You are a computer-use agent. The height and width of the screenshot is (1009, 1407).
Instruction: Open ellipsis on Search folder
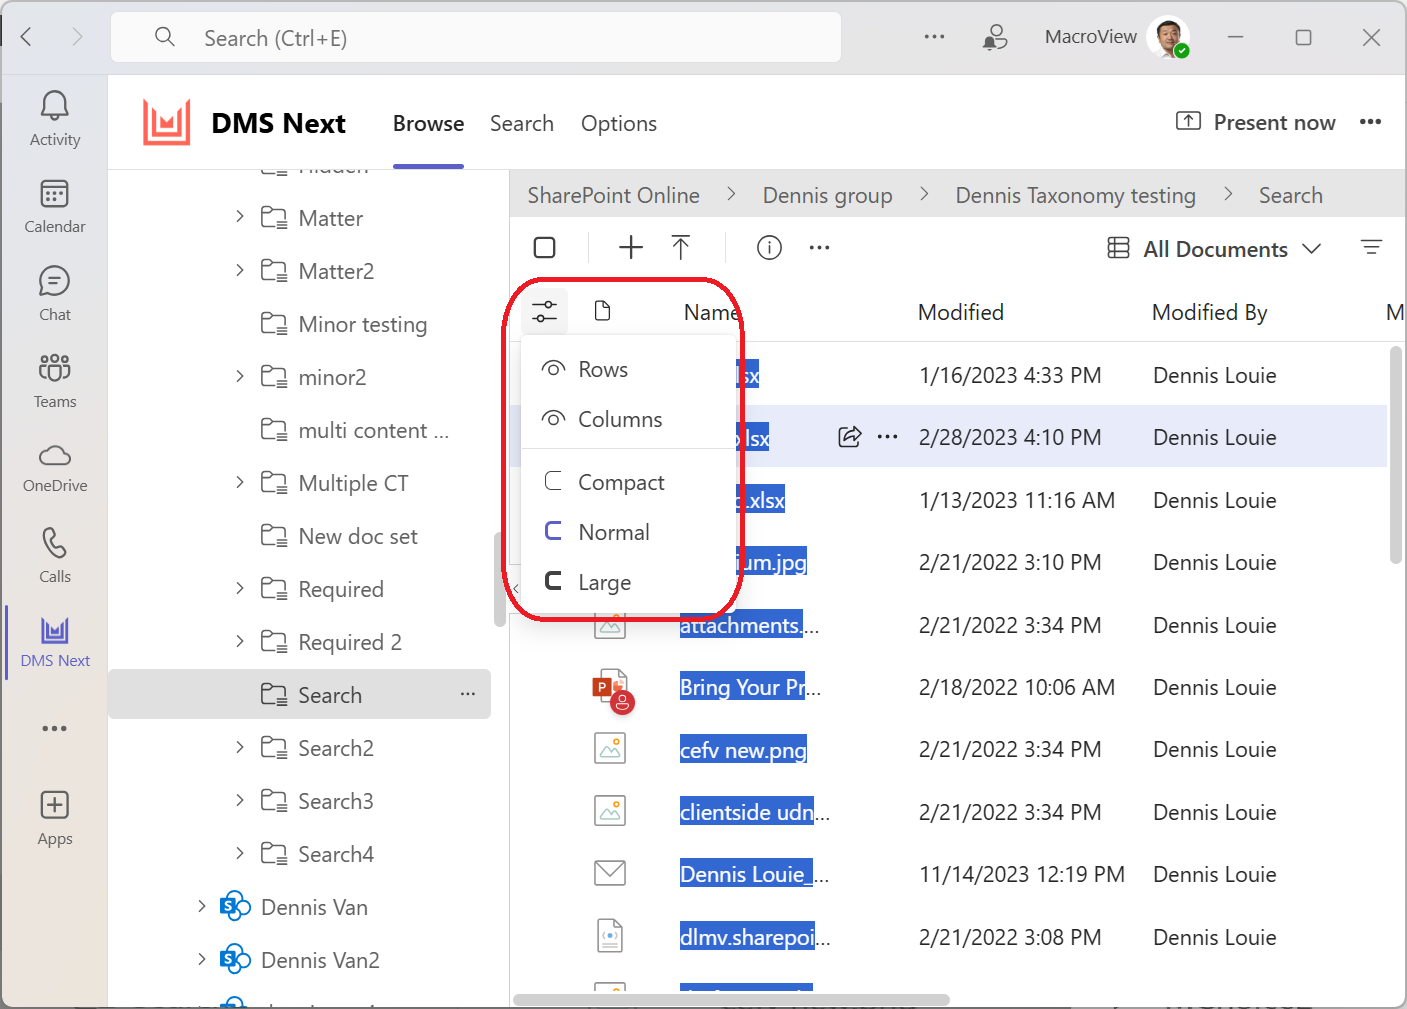coord(468,694)
